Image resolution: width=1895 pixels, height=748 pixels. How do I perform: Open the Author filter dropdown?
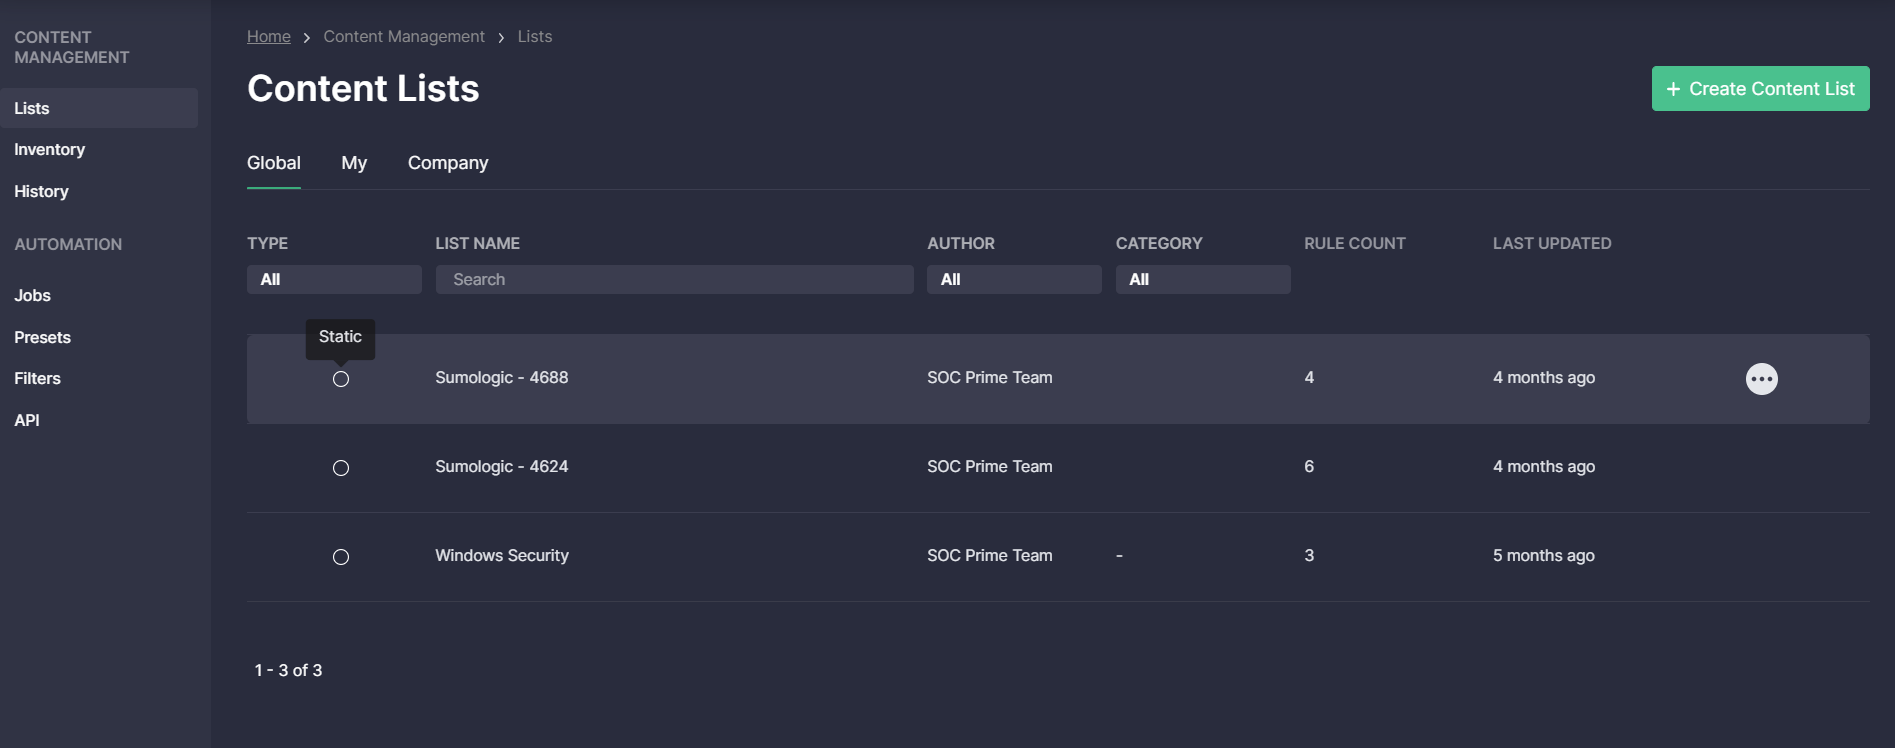tap(1014, 279)
